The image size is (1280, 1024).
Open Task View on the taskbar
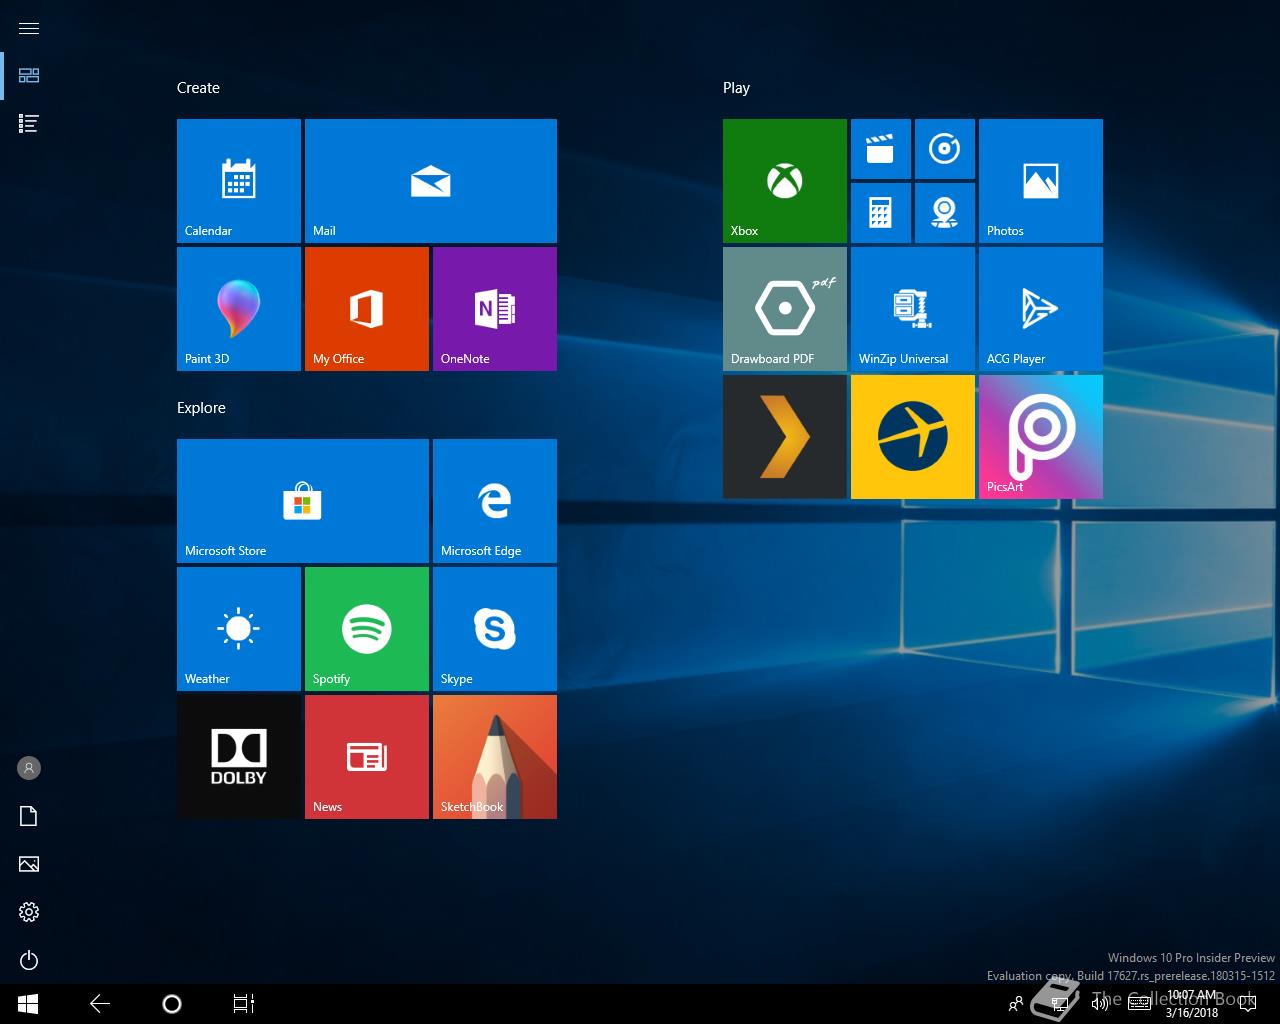point(244,1004)
